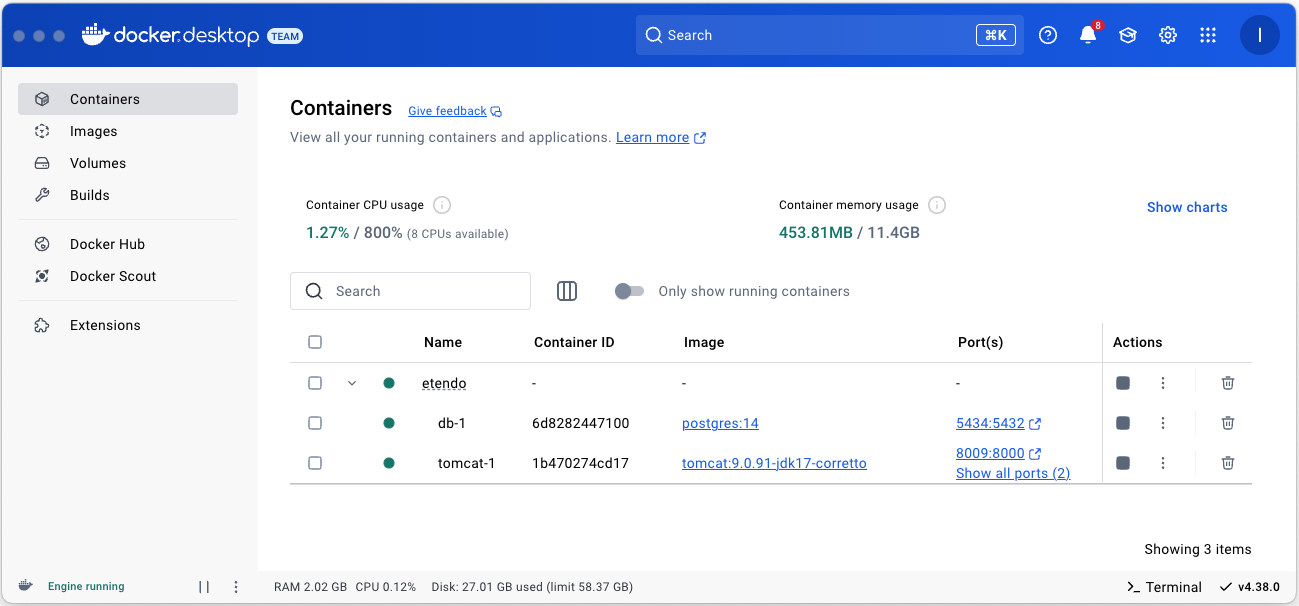Open the Terminal in status bar
Viewport: 1299px width, 606px height.
pyautogui.click(x=1164, y=587)
